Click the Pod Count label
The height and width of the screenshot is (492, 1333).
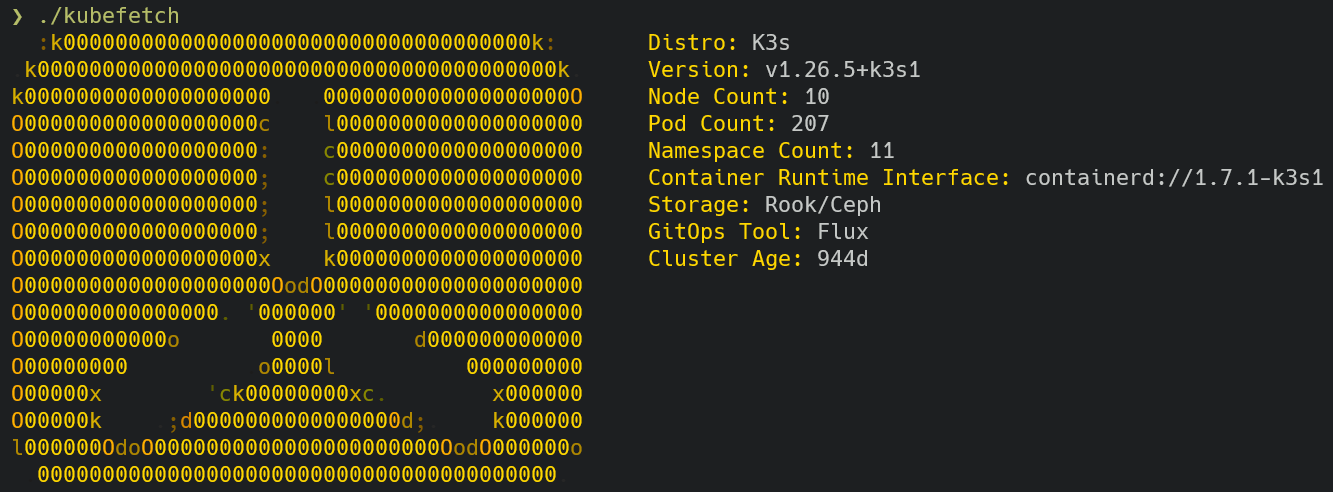point(707,124)
